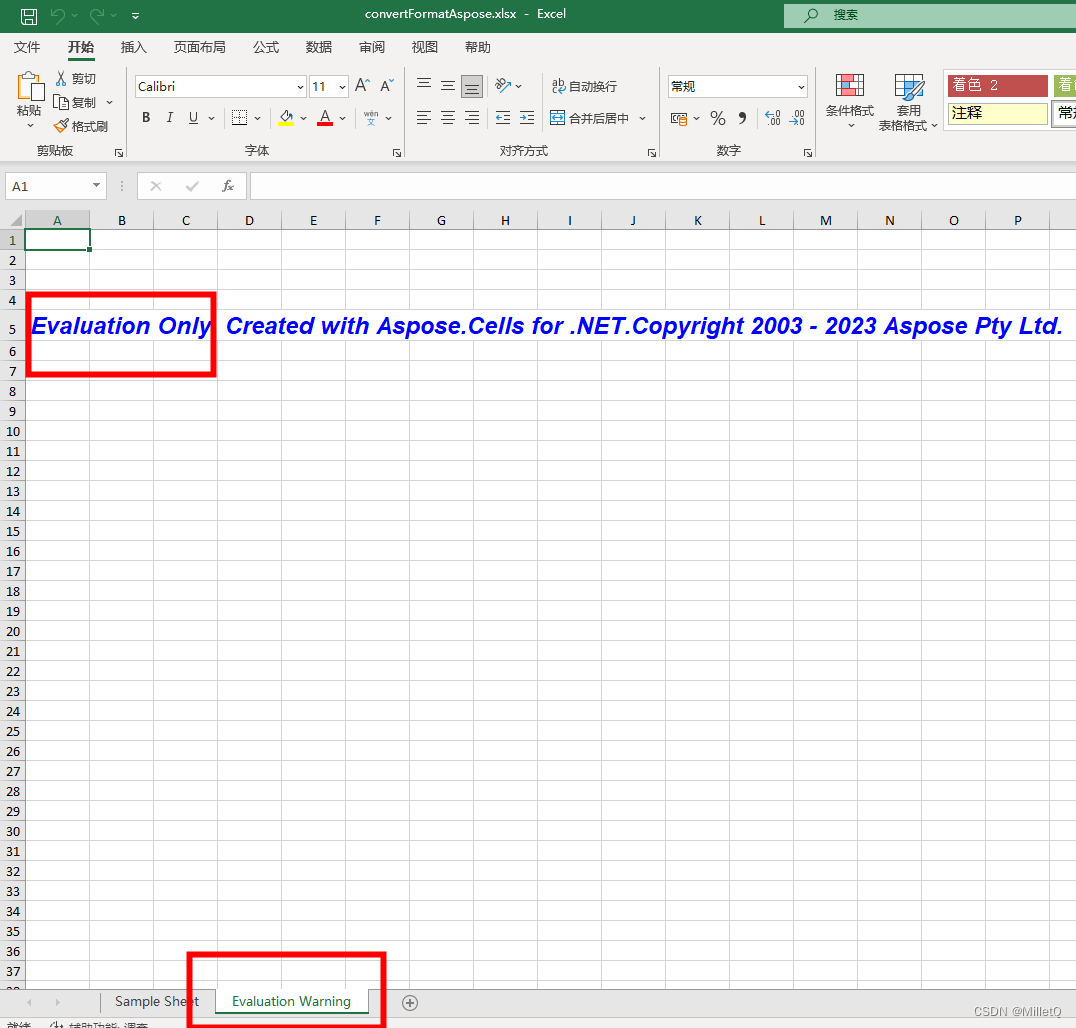
Task: Switch to the 插入 tab
Action: (133, 47)
